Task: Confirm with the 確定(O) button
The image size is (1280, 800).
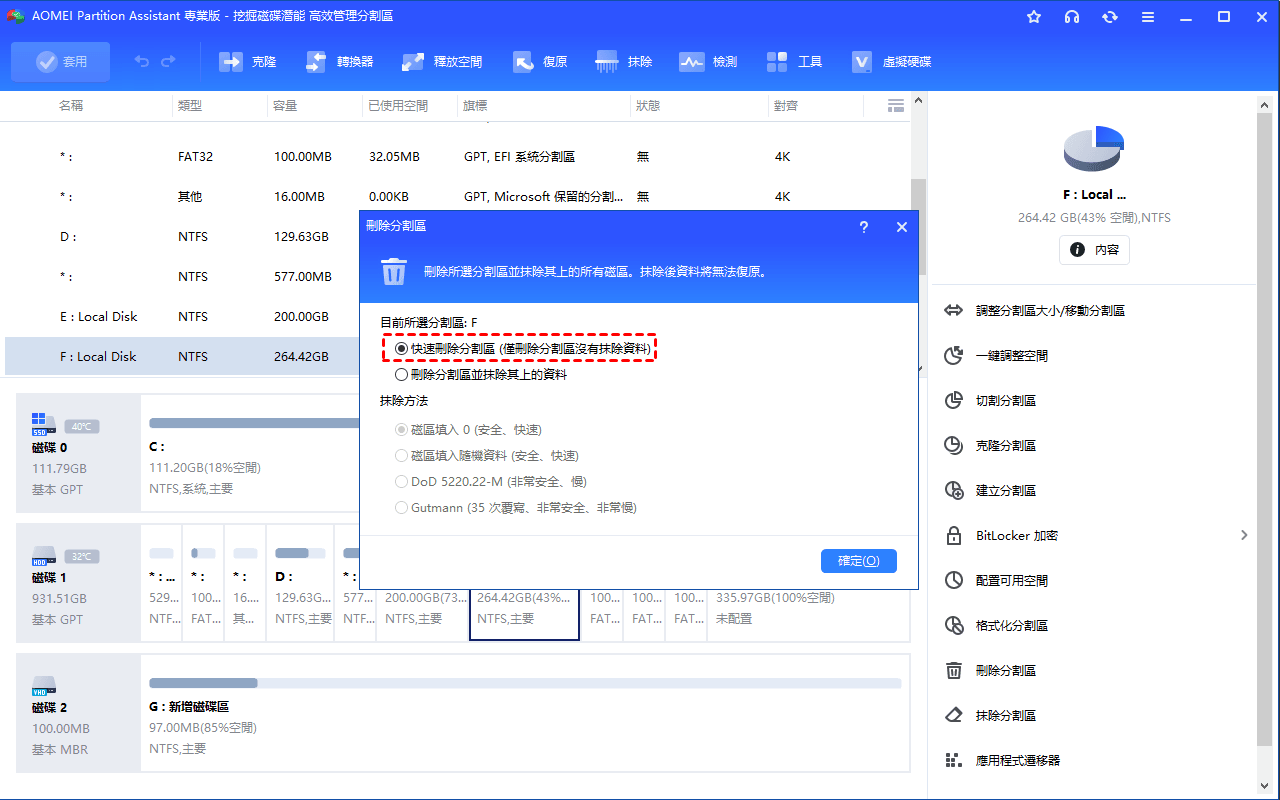Action: 858,561
